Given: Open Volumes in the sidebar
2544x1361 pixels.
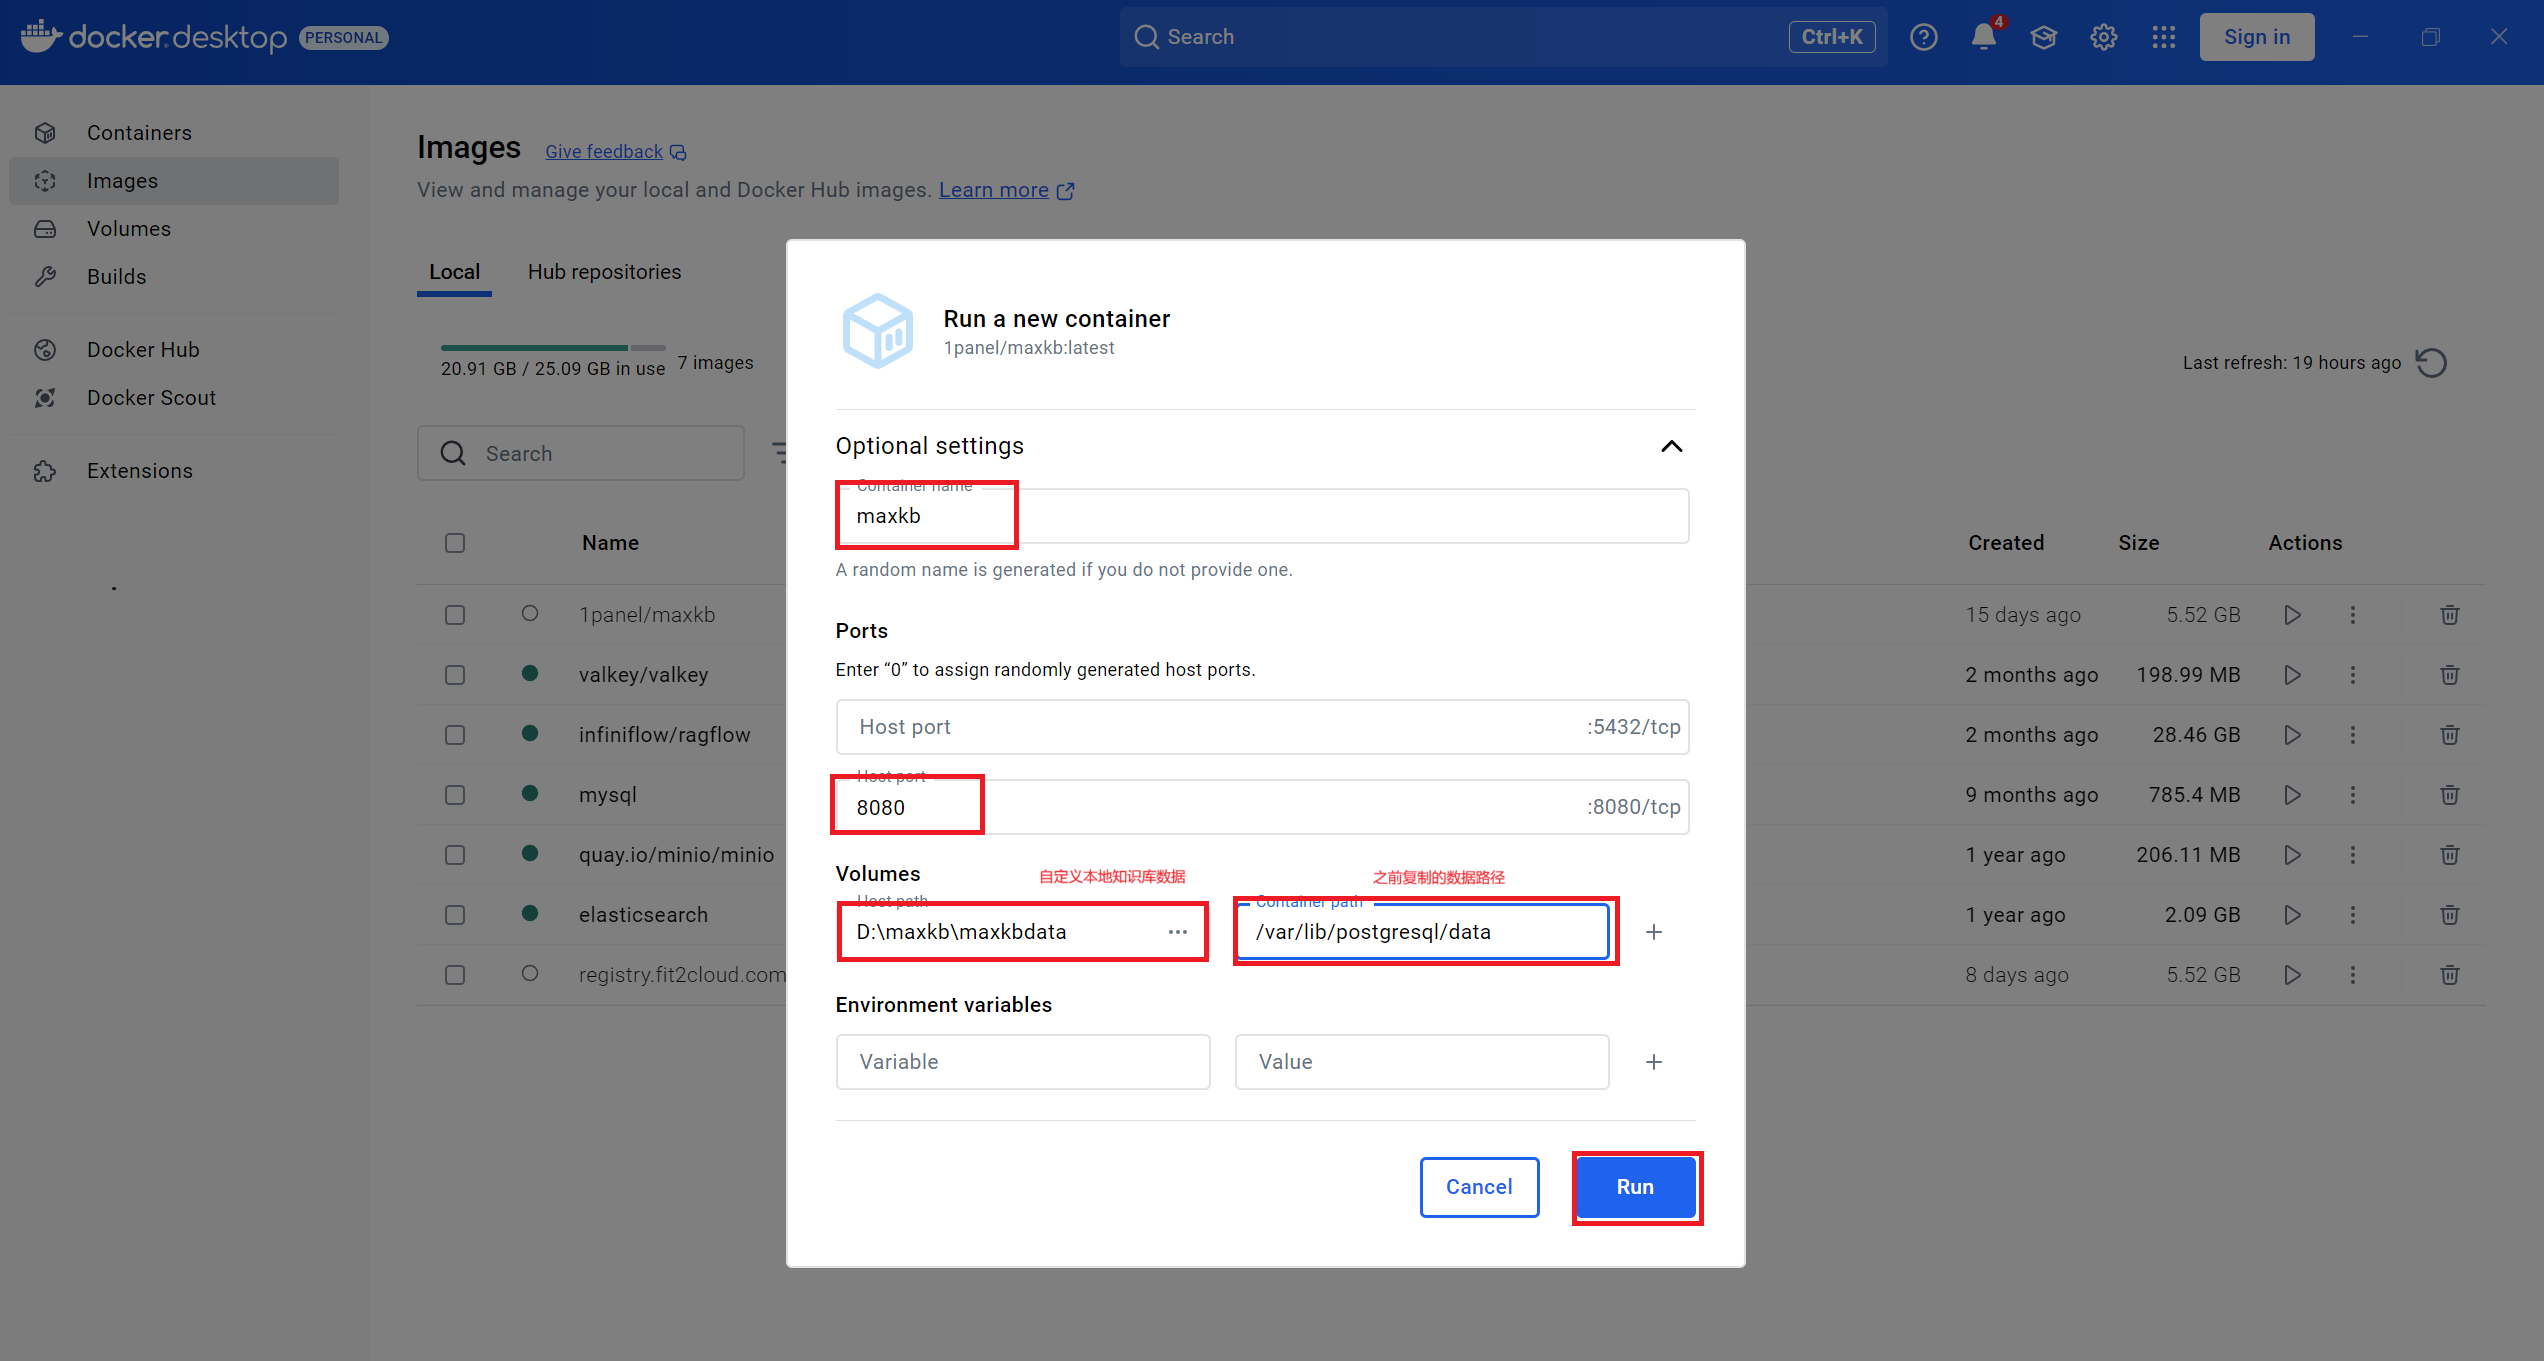Looking at the screenshot, I should 129,229.
